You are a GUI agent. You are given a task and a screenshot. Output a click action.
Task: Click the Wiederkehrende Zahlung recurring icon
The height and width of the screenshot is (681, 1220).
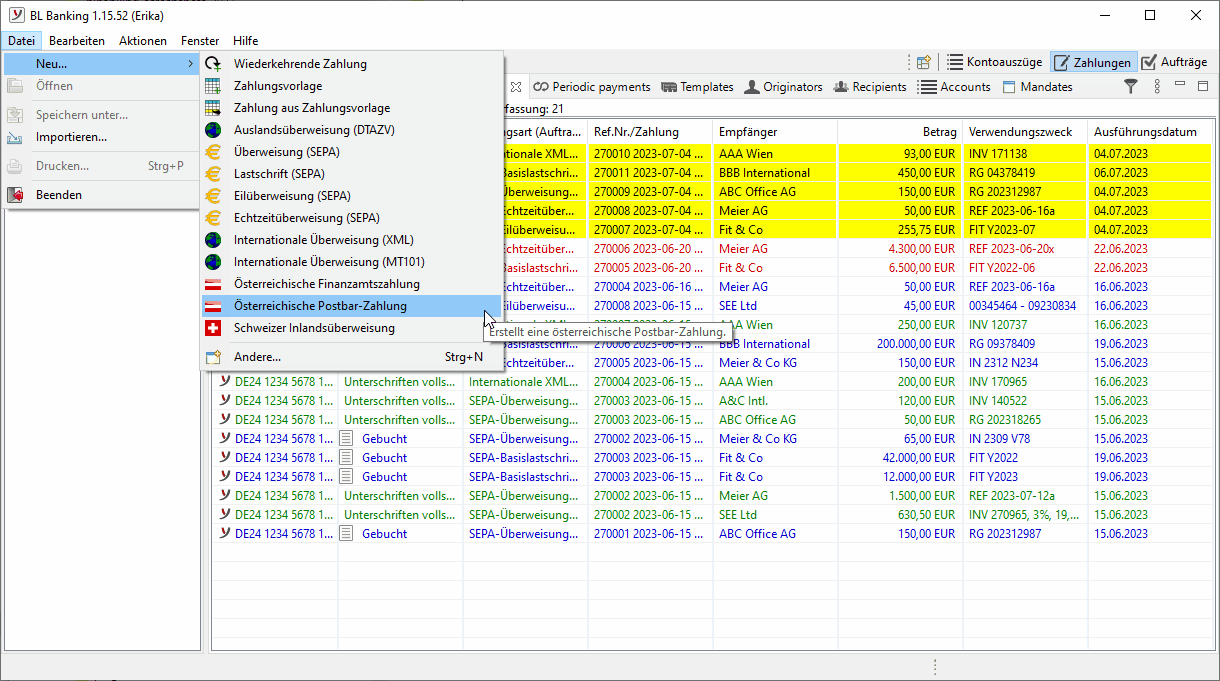click(x=212, y=64)
